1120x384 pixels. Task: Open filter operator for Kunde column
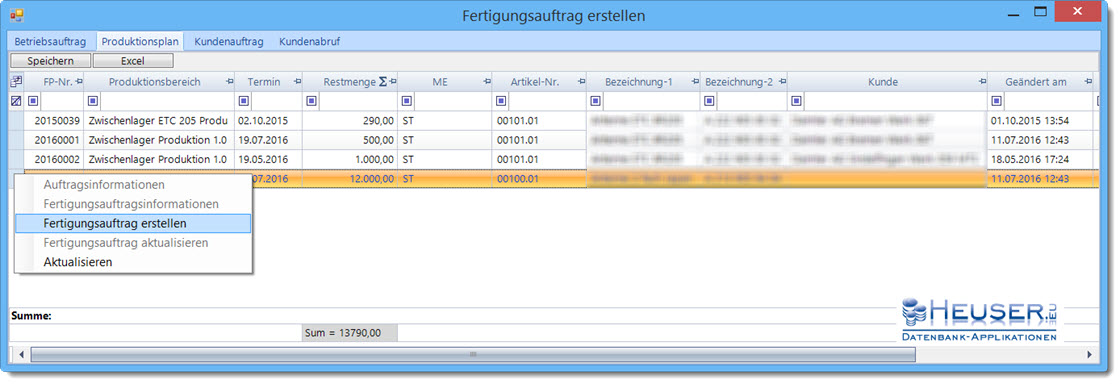[x=796, y=101]
